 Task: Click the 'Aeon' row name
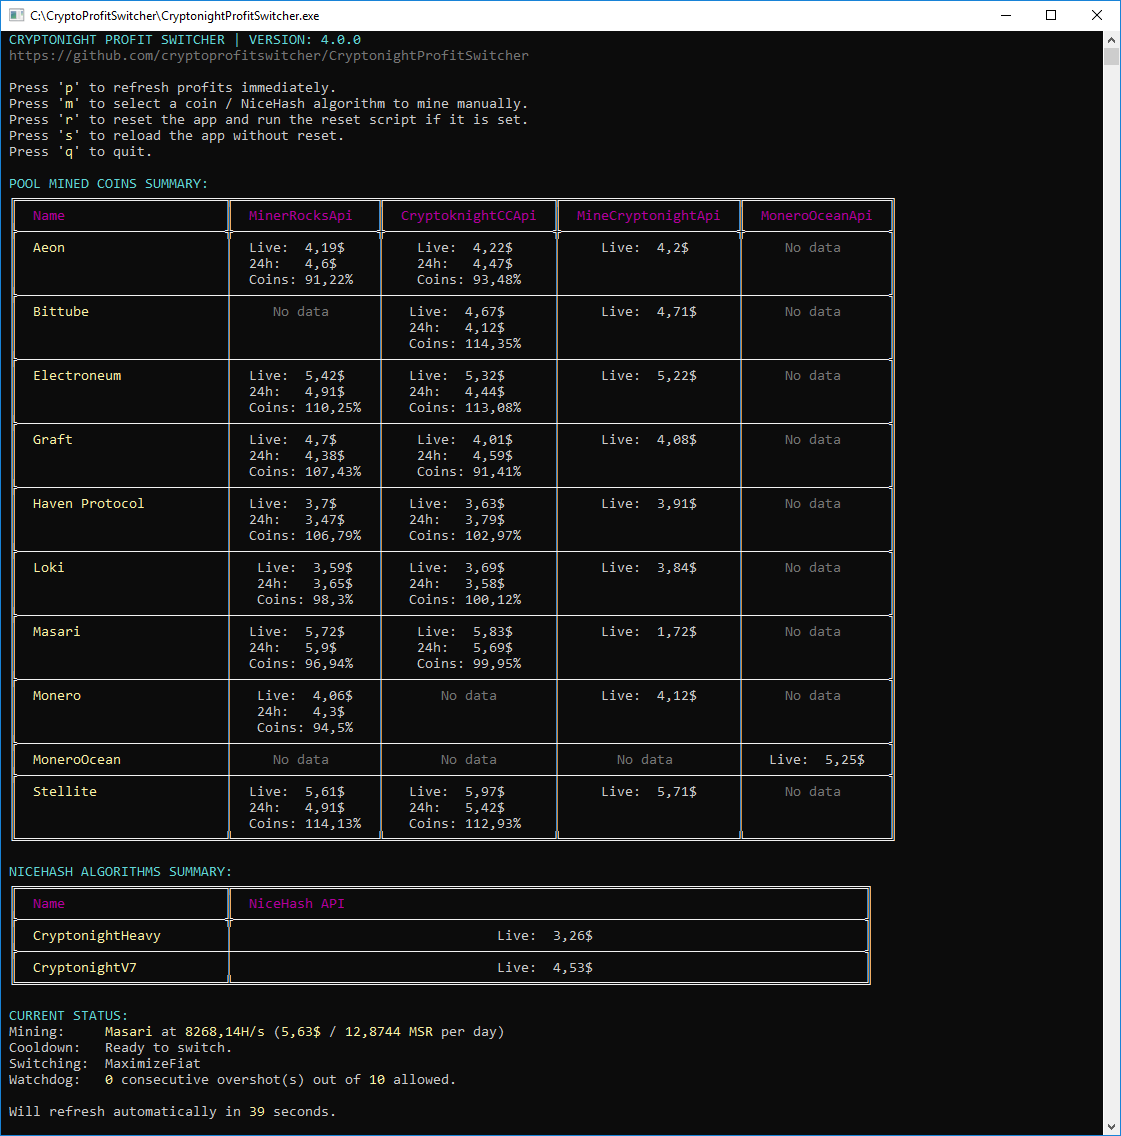click(x=49, y=247)
